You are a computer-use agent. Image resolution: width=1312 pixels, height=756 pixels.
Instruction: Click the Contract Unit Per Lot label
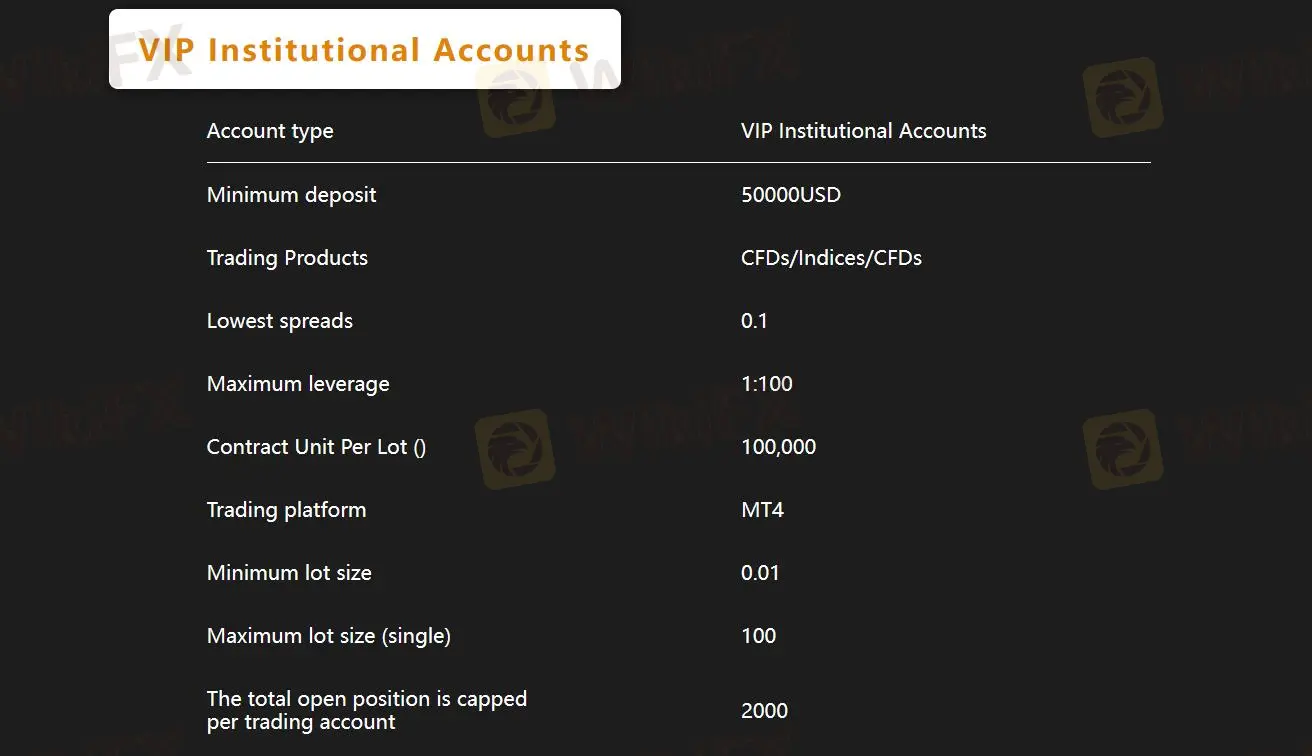tap(316, 446)
